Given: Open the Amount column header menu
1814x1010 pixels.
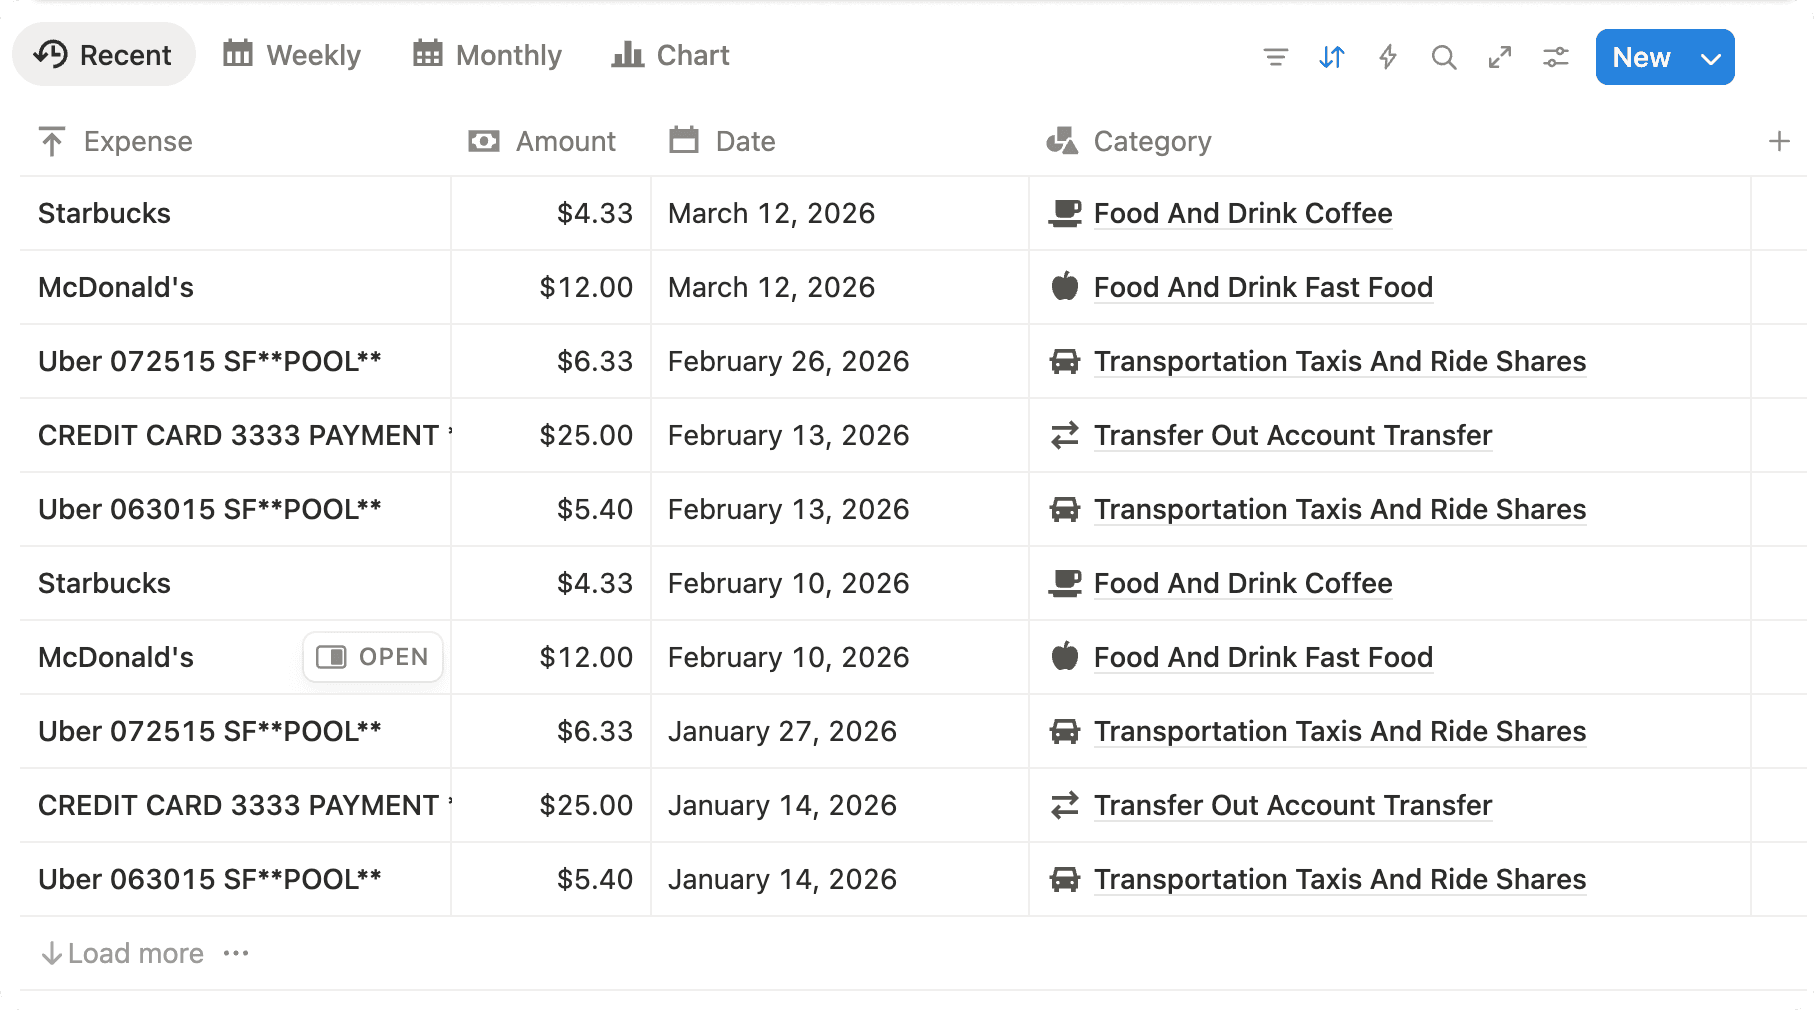Looking at the screenshot, I should pos(565,141).
